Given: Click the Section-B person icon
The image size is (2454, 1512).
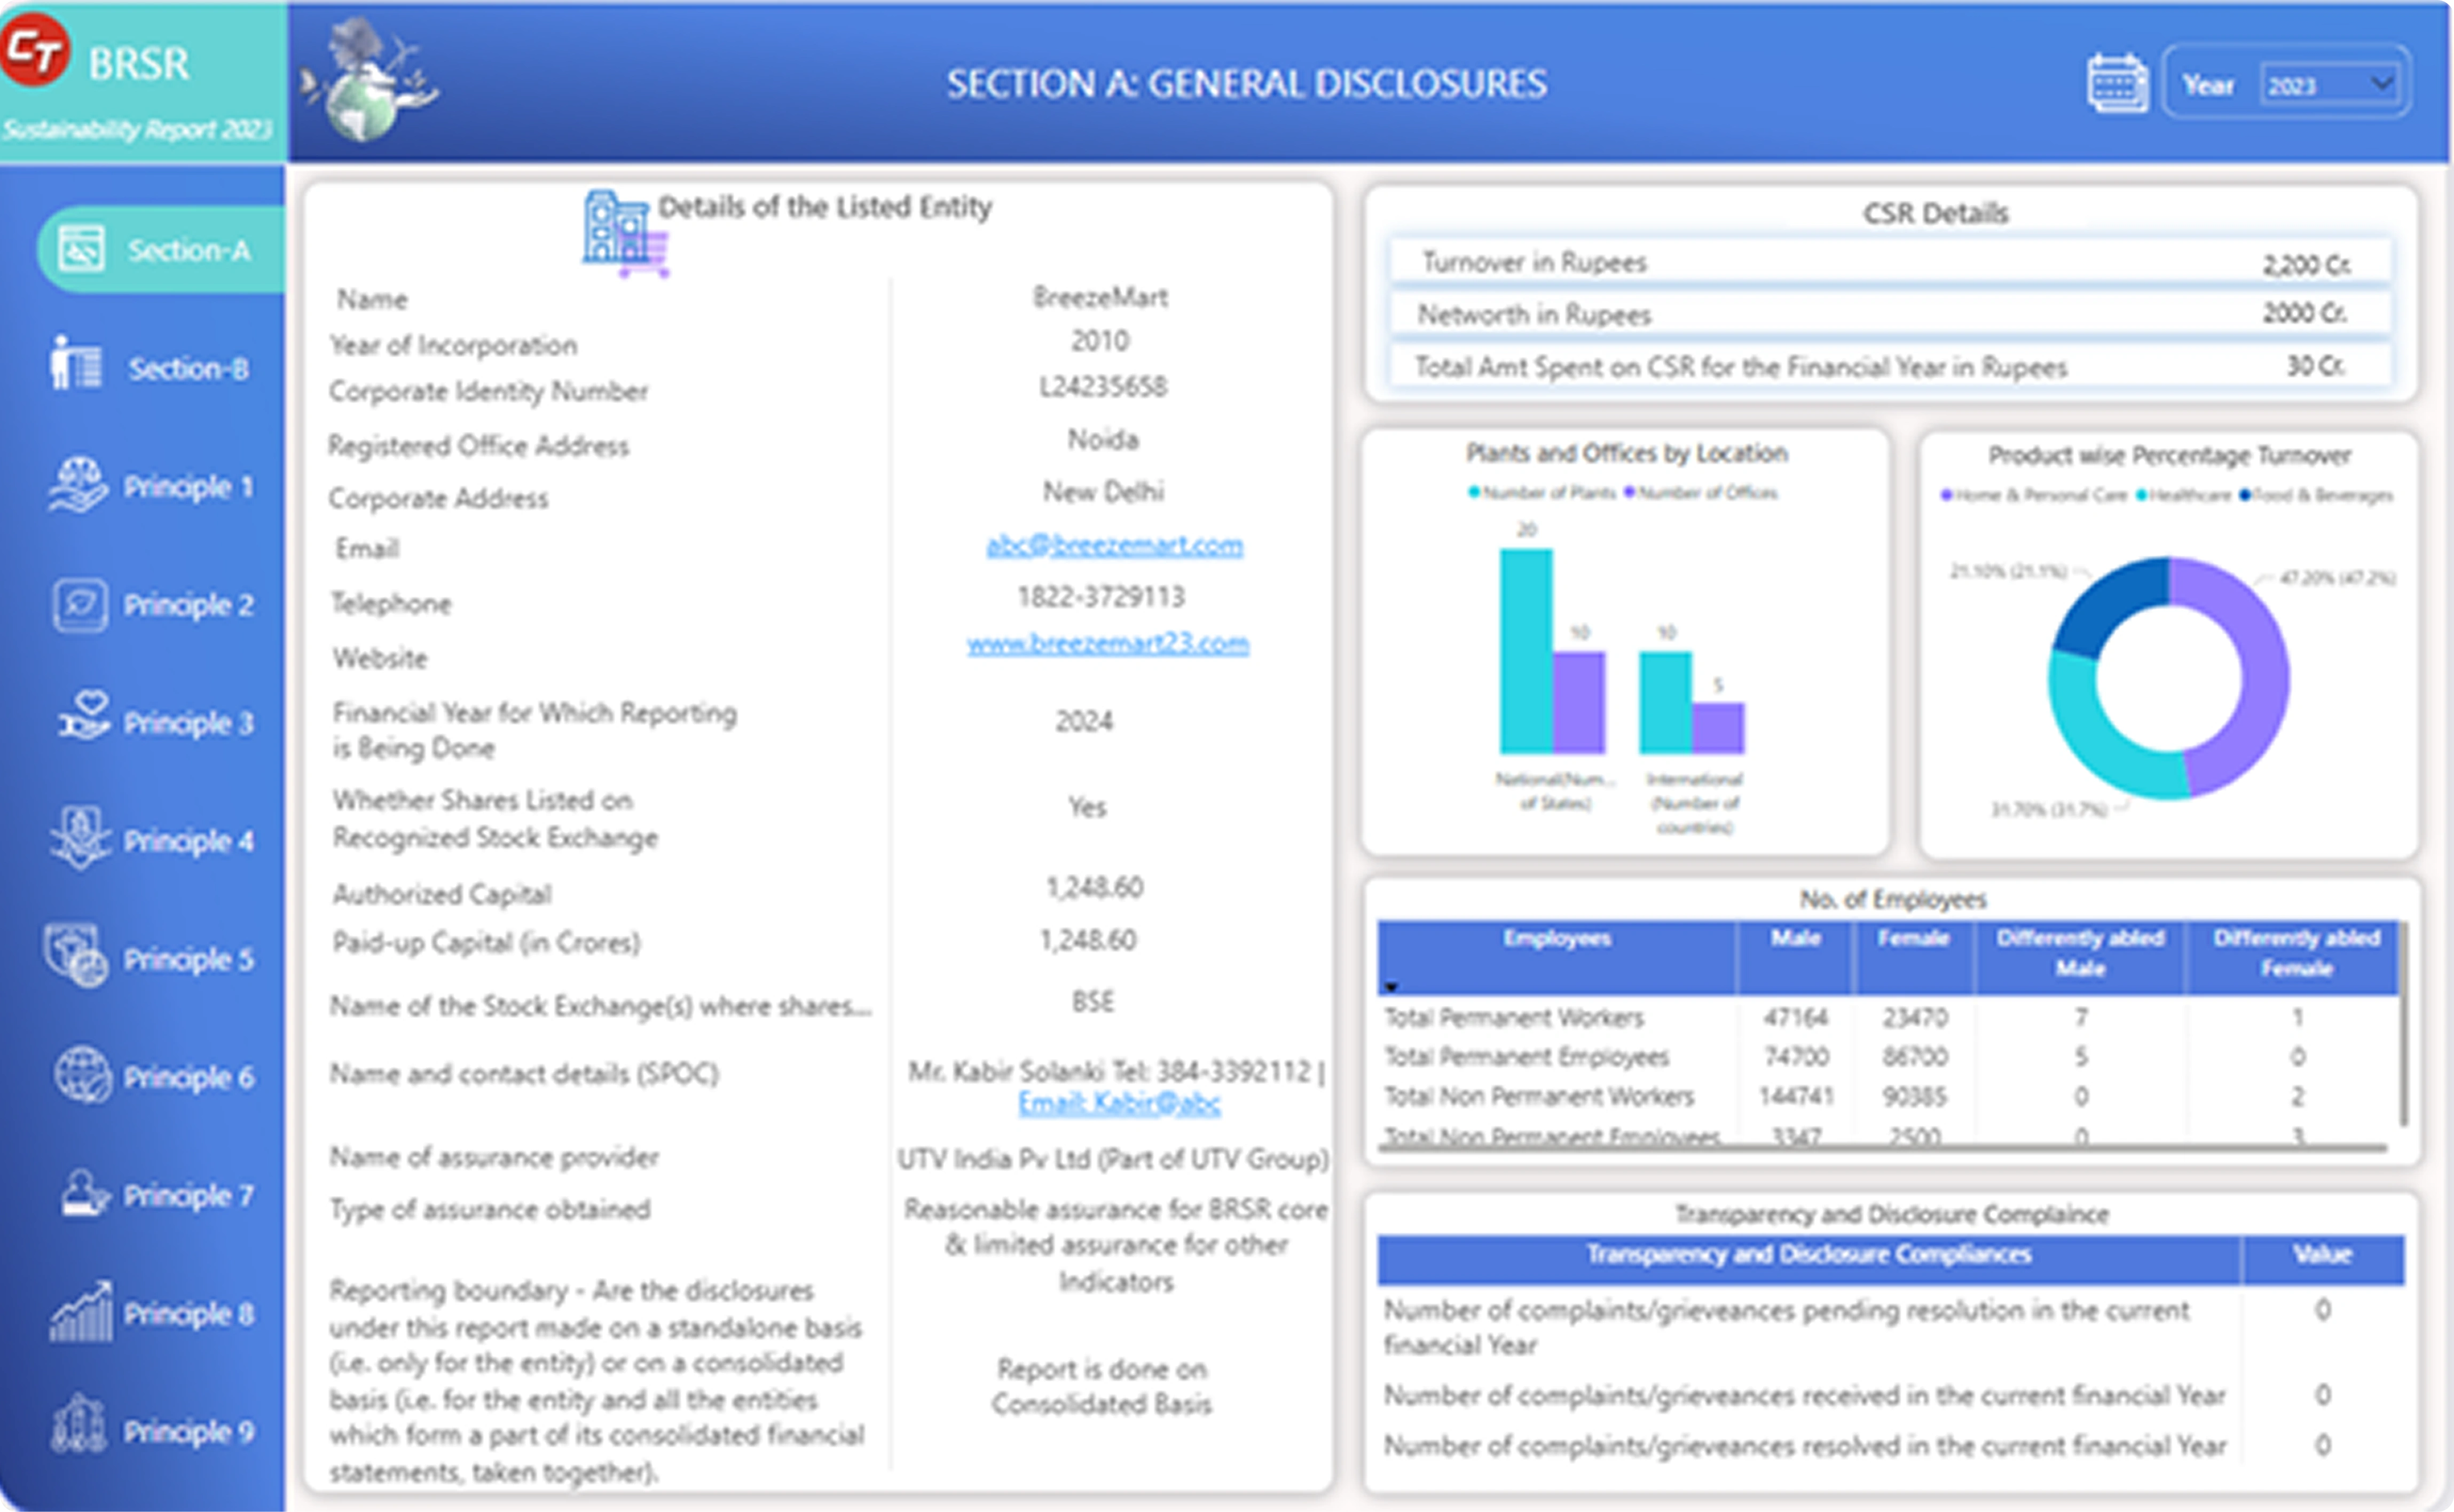Looking at the screenshot, I should click(x=75, y=363).
